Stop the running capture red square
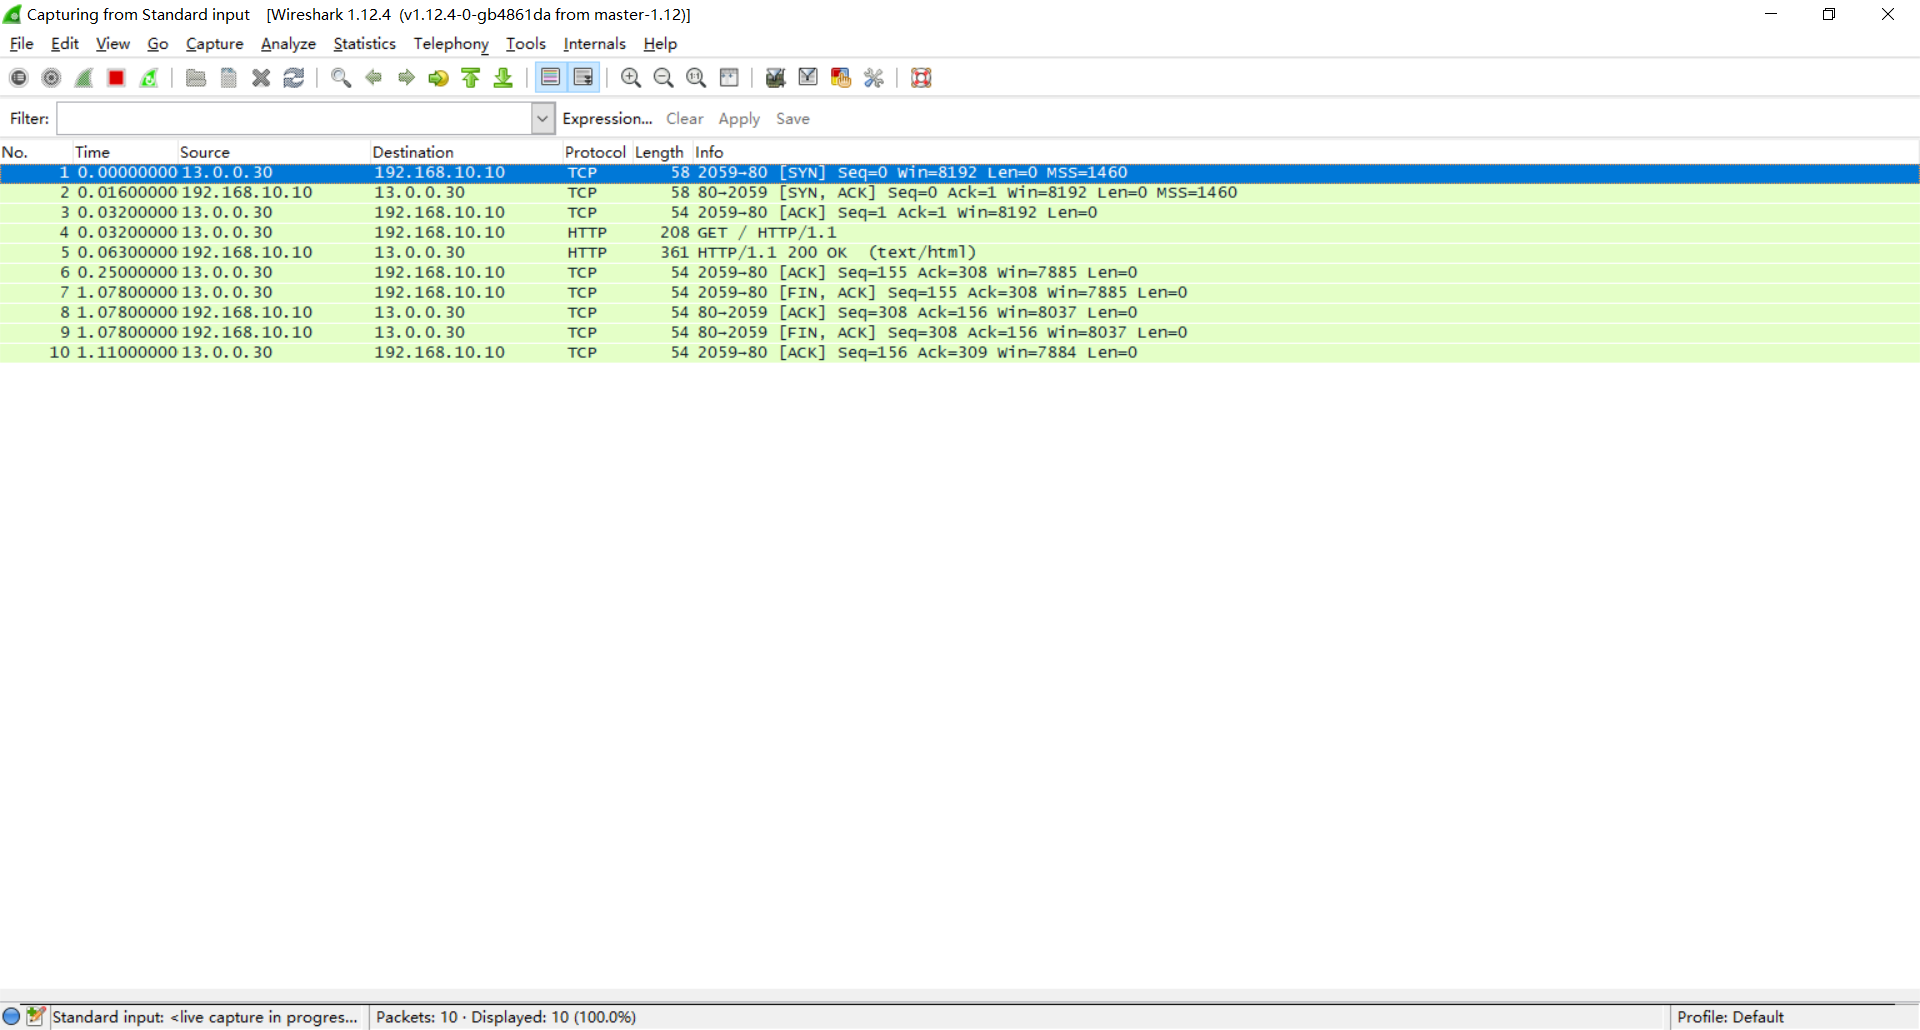 pos(116,78)
